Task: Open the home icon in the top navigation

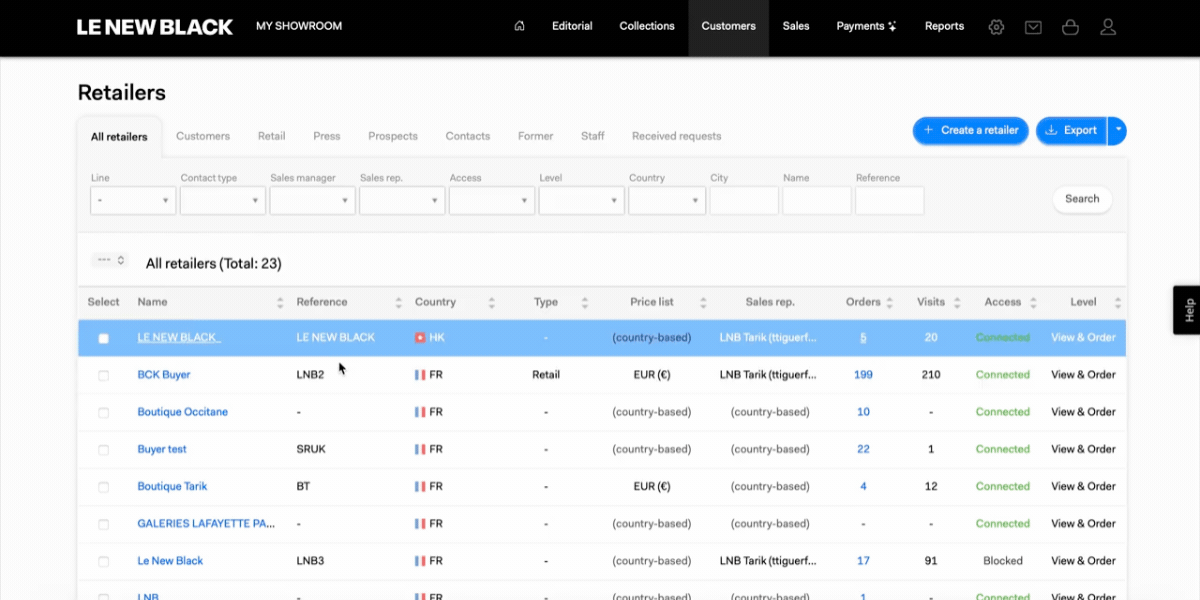Action: (519, 27)
